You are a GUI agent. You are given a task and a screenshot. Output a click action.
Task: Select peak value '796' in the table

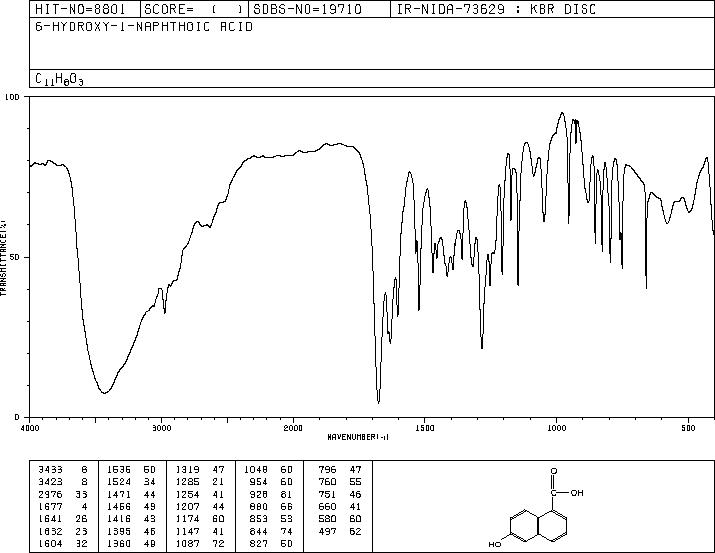point(327,470)
